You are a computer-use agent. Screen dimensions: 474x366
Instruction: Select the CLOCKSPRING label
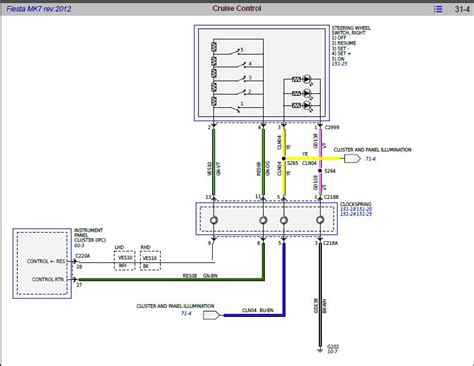click(x=356, y=204)
